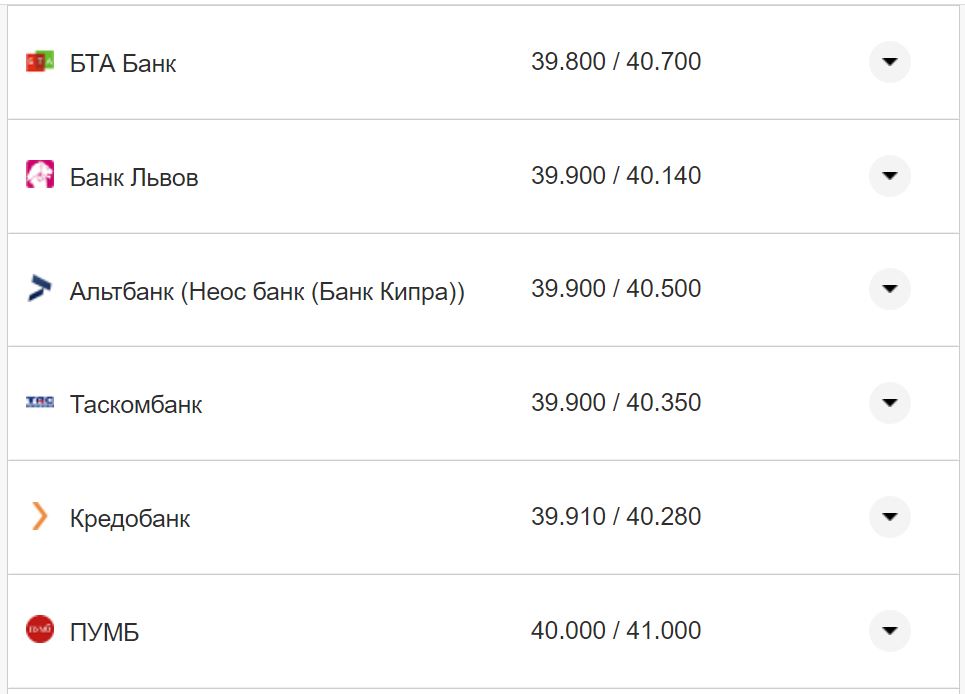Viewport: 965px width, 694px height.
Task: Click the БТА Банк logo icon
Action: pos(40,62)
